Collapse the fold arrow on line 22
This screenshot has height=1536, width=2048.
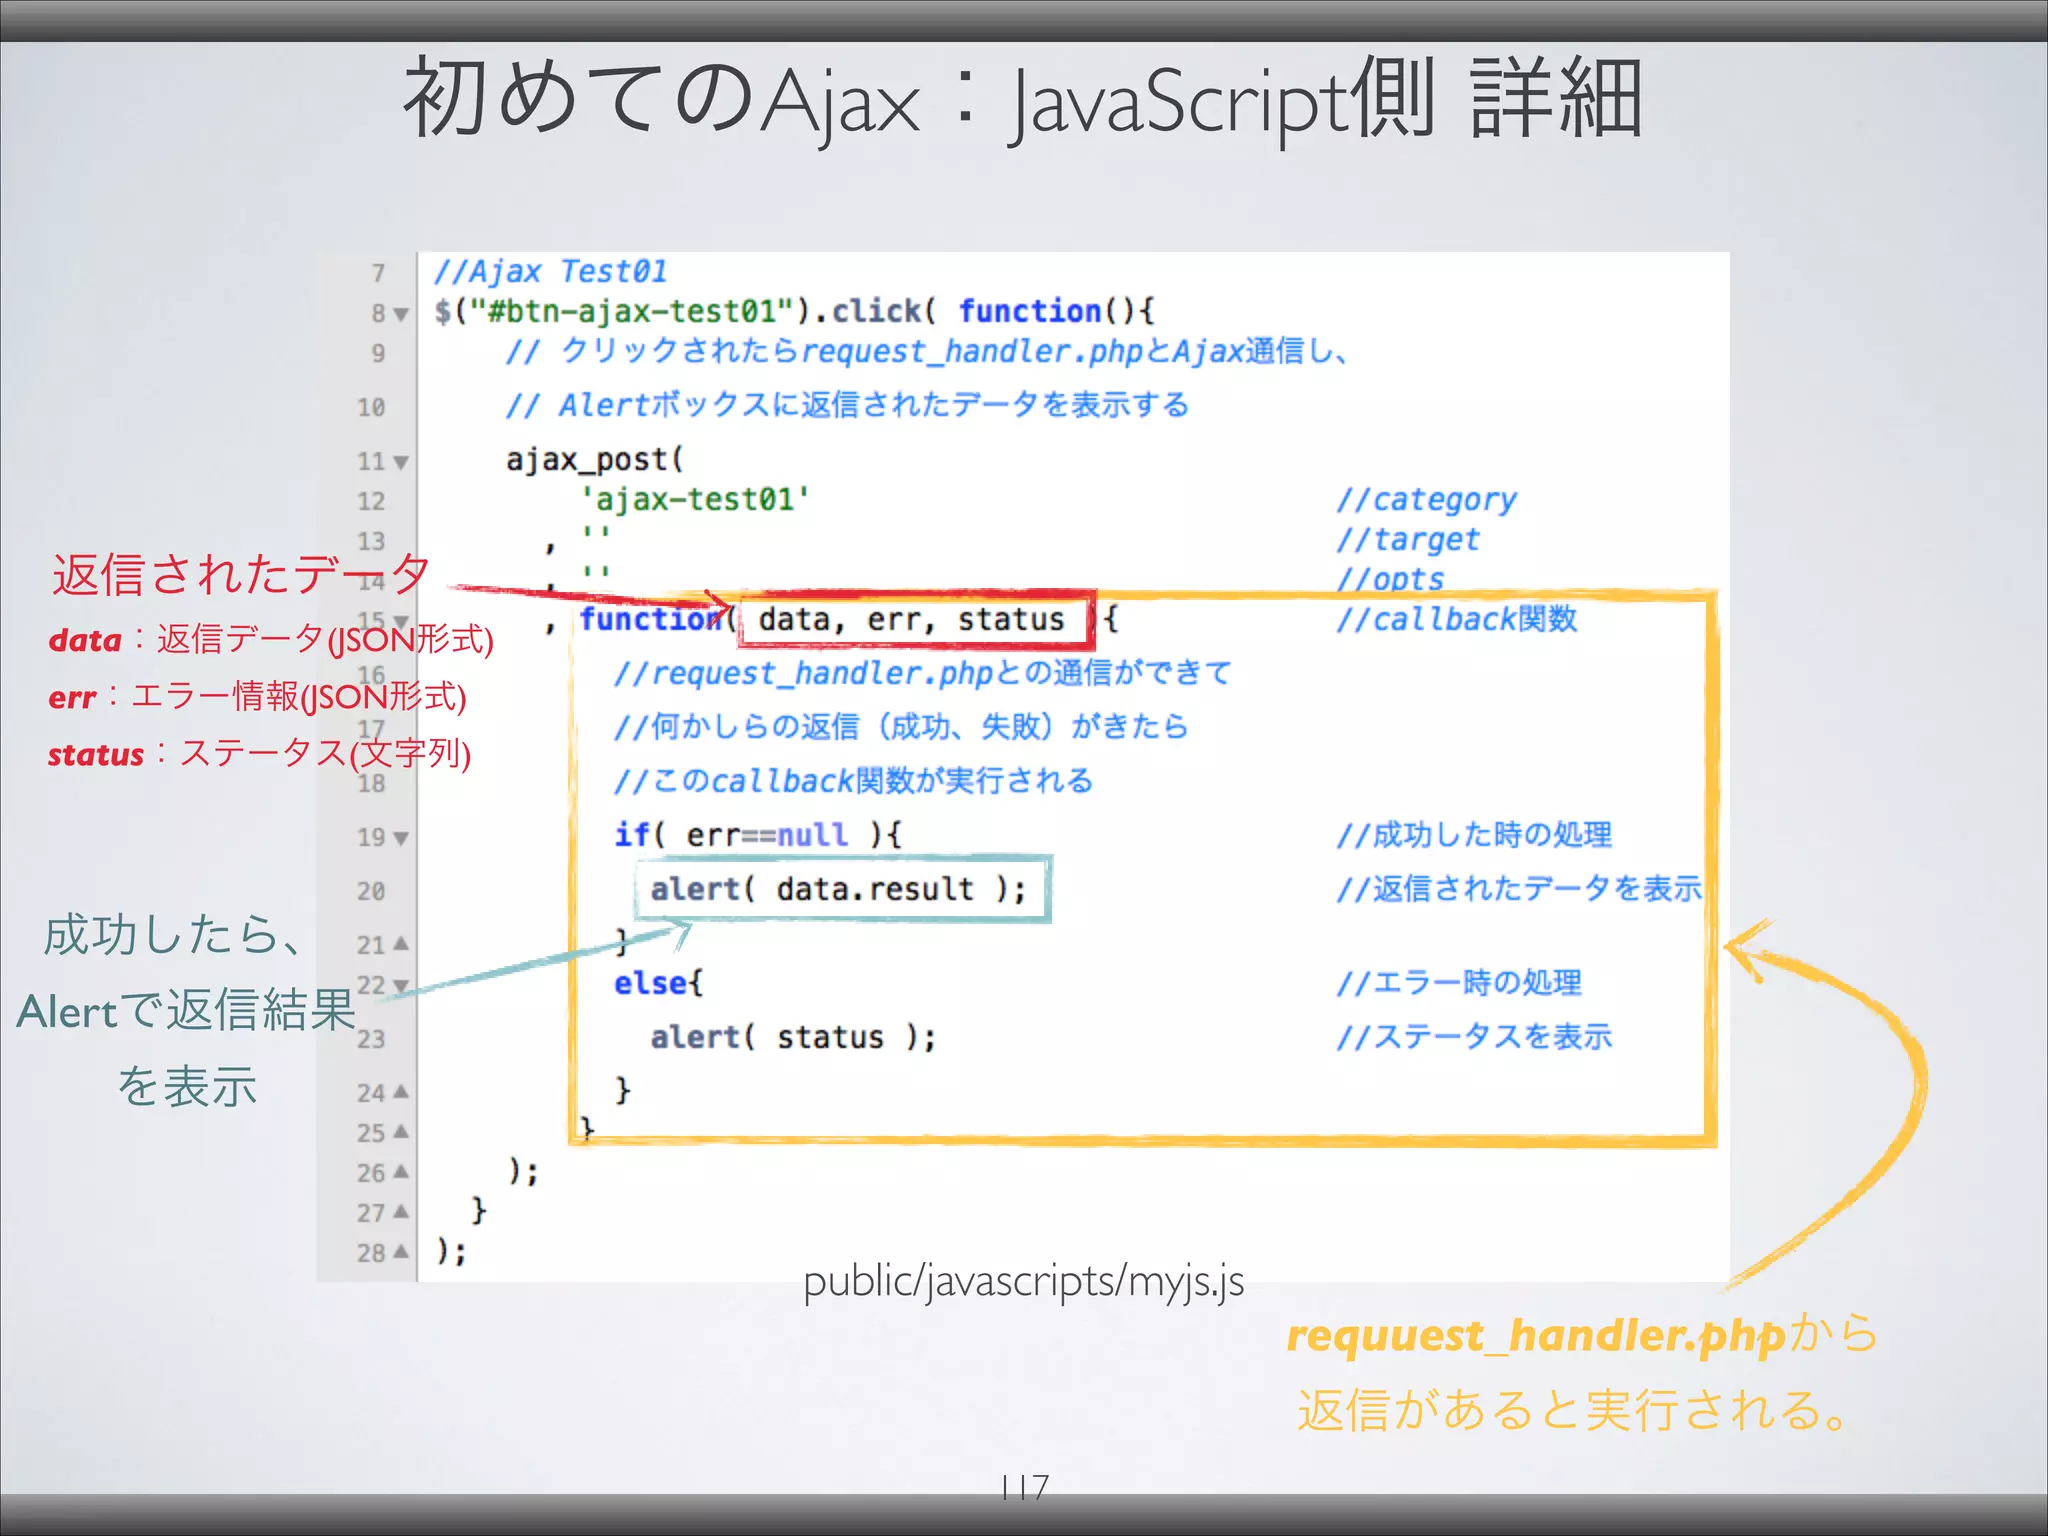[401, 986]
